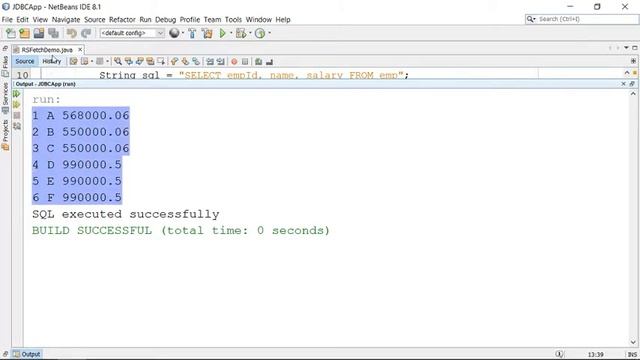Click Find Next Occurrence editor icon
The height and width of the screenshot is (360, 640).
140,62
